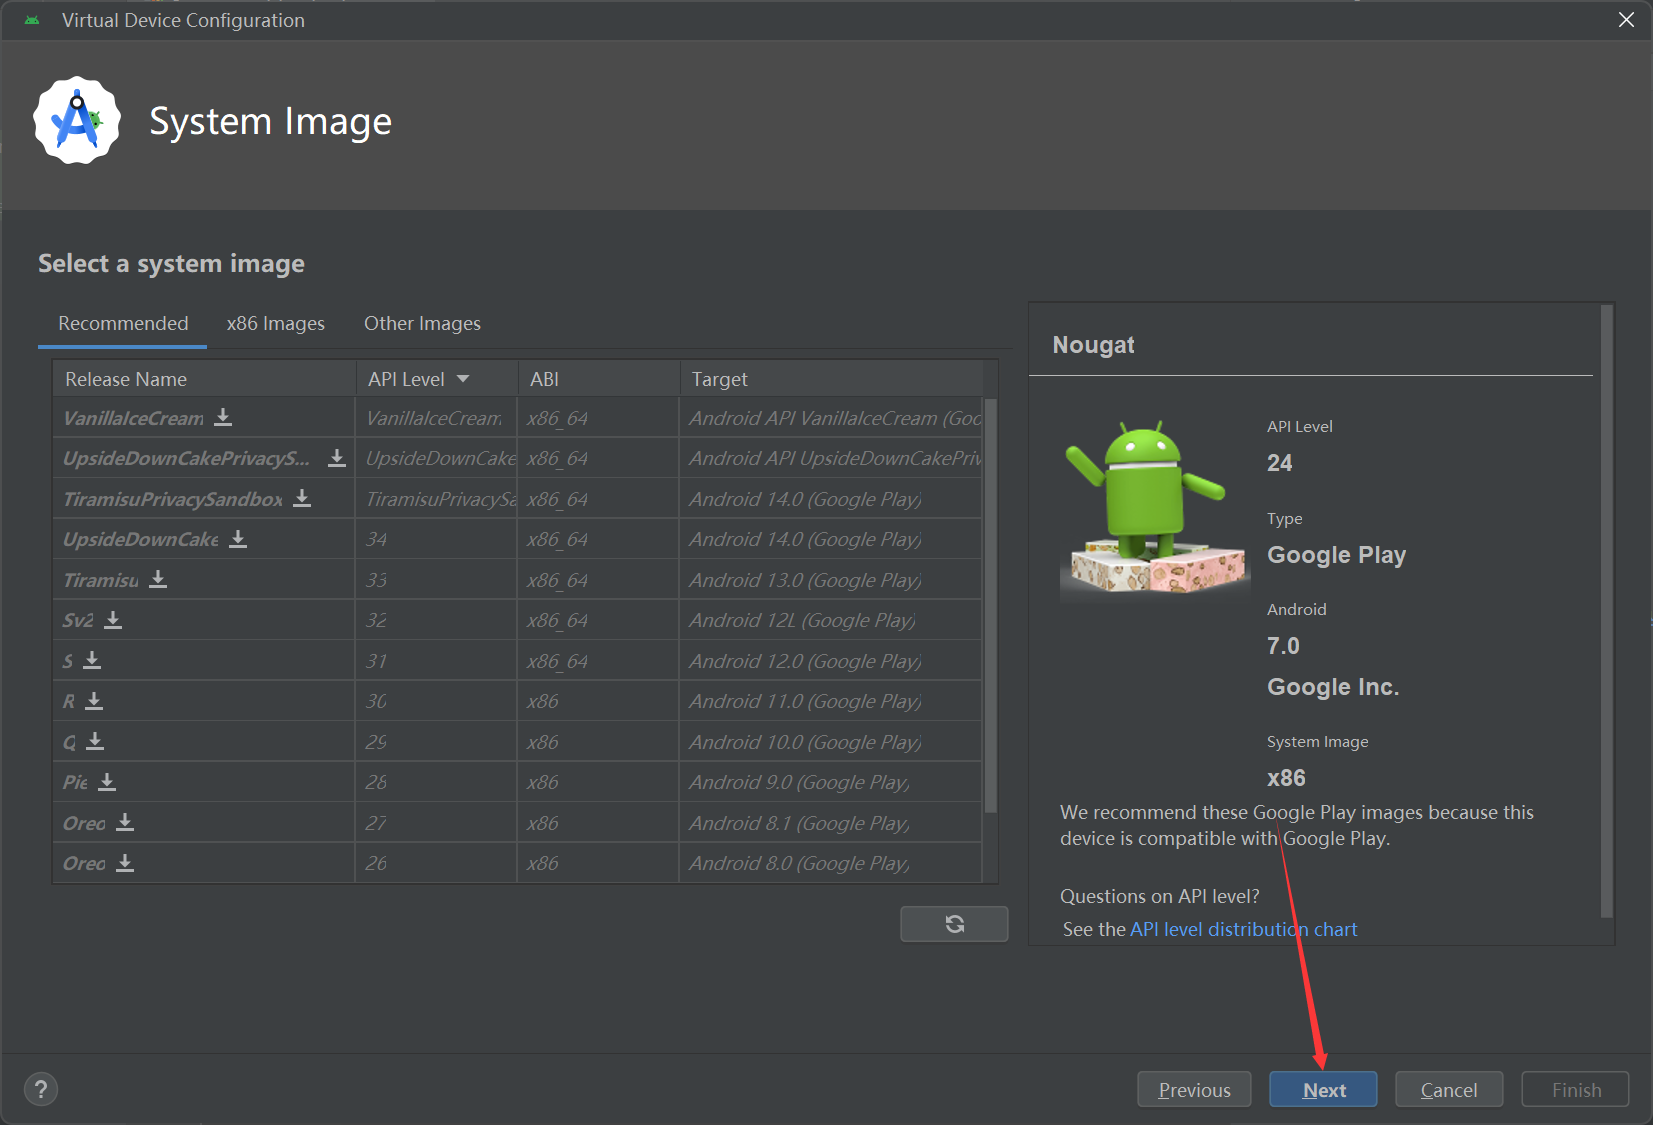Download the R API 30 image
The width and height of the screenshot is (1653, 1125).
tap(94, 701)
